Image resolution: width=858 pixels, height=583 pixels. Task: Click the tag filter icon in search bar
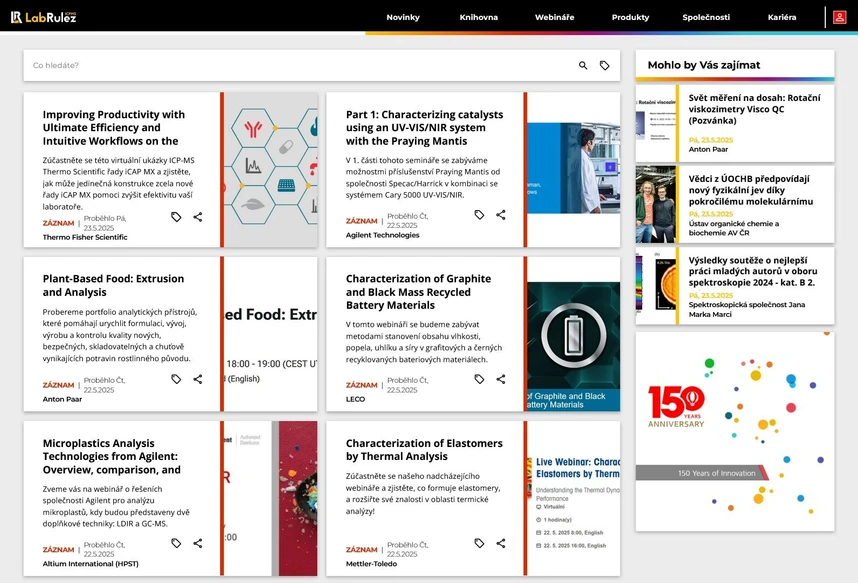tap(605, 65)
